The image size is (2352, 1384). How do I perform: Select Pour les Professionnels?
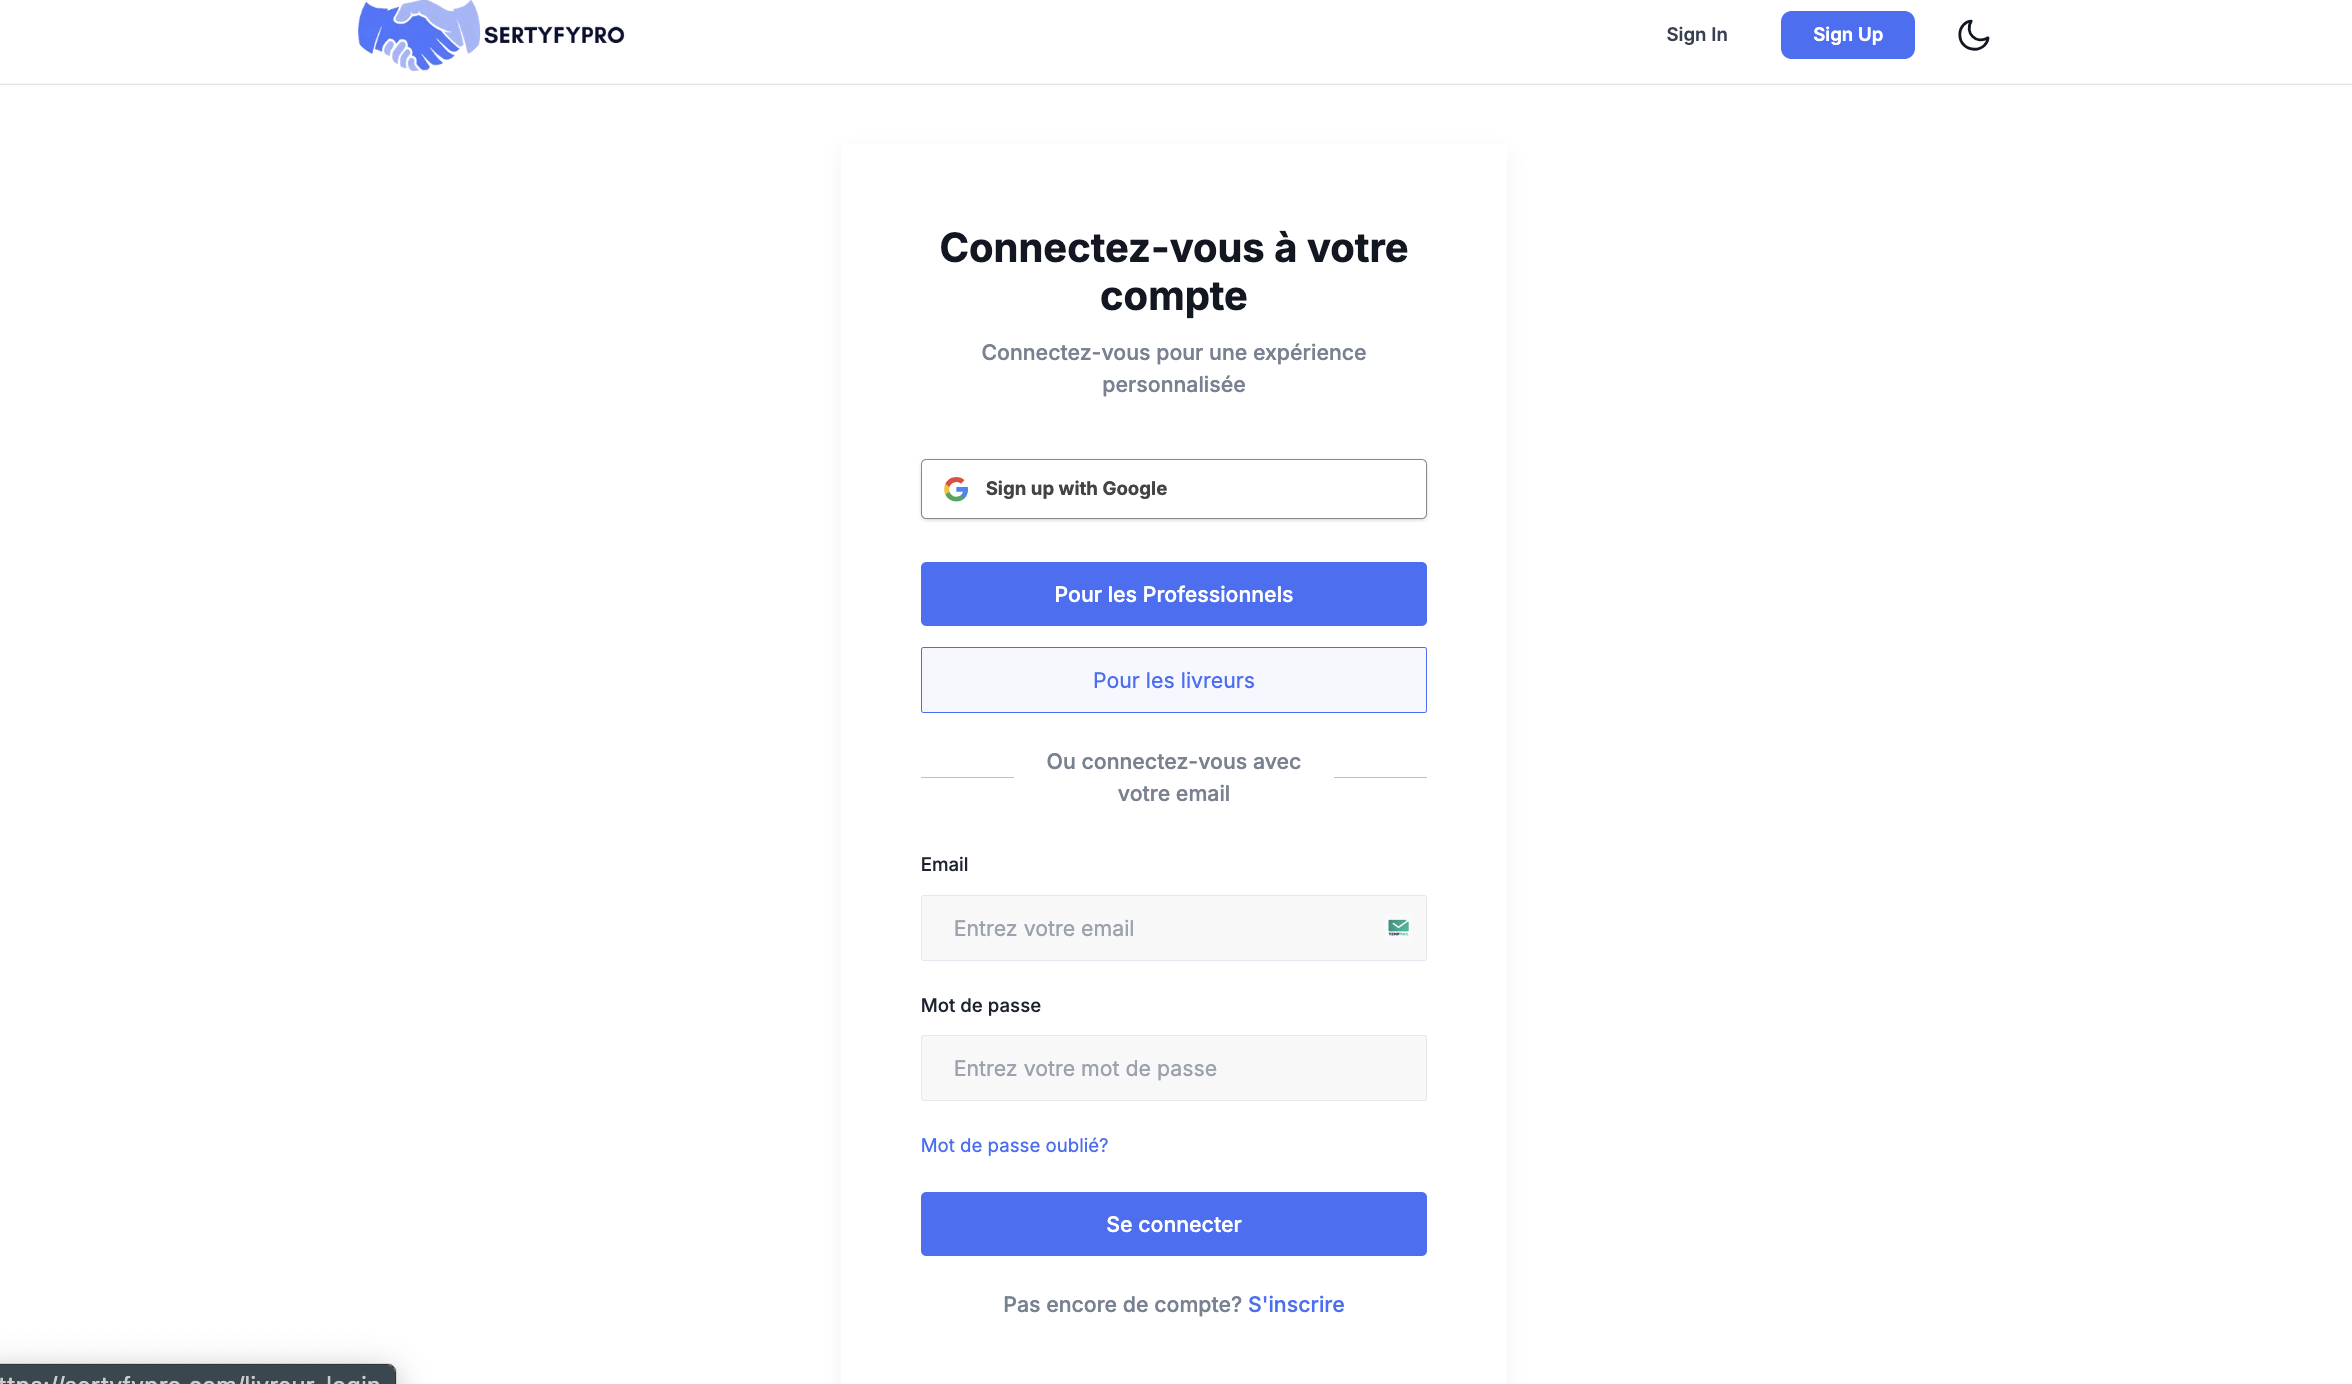tap(1173, 594)
